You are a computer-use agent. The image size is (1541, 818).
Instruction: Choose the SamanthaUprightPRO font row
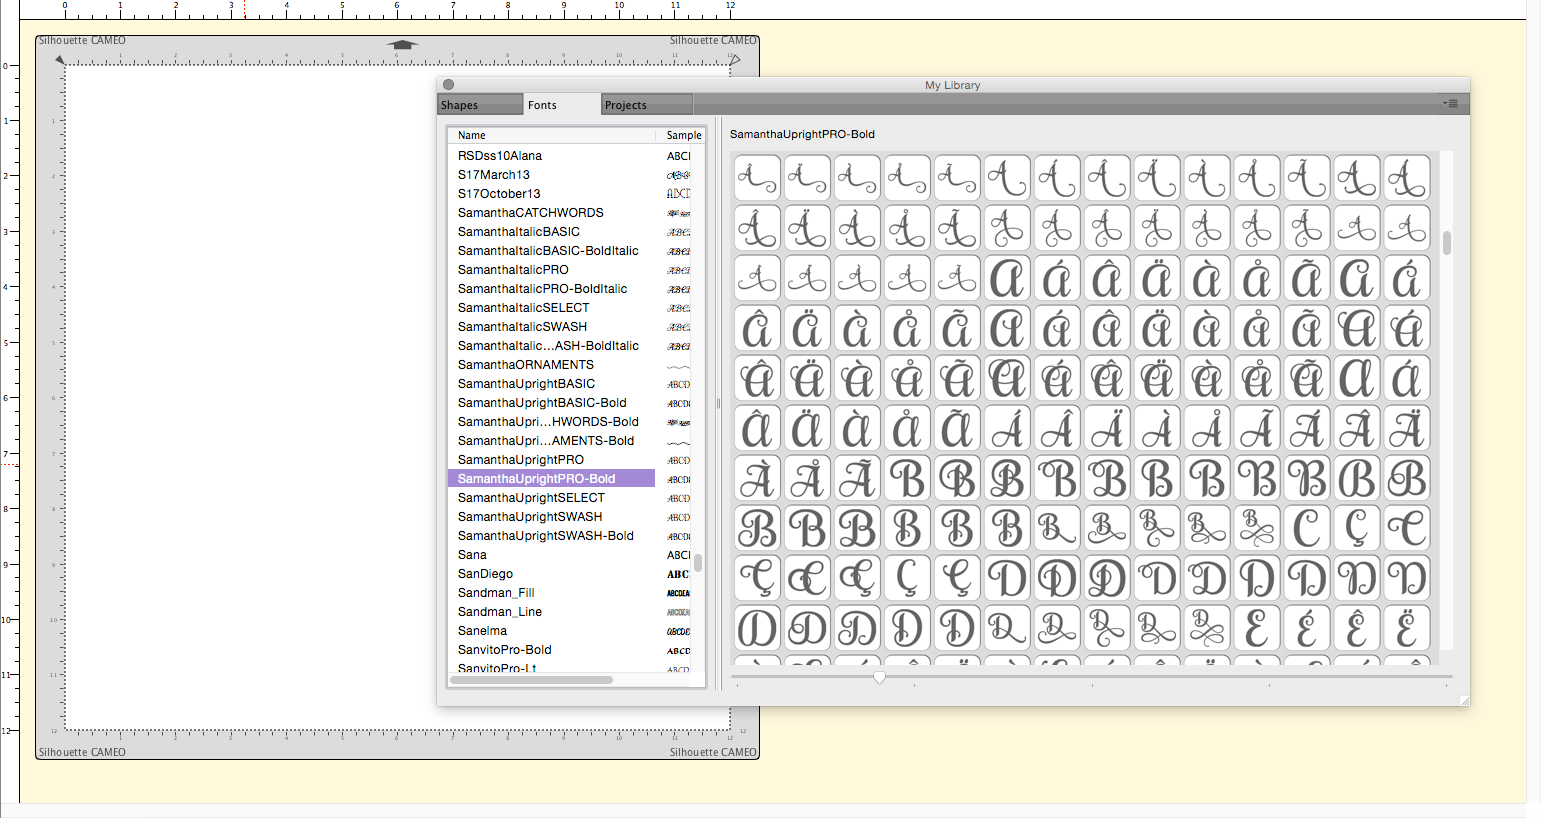tap(570, 460)
